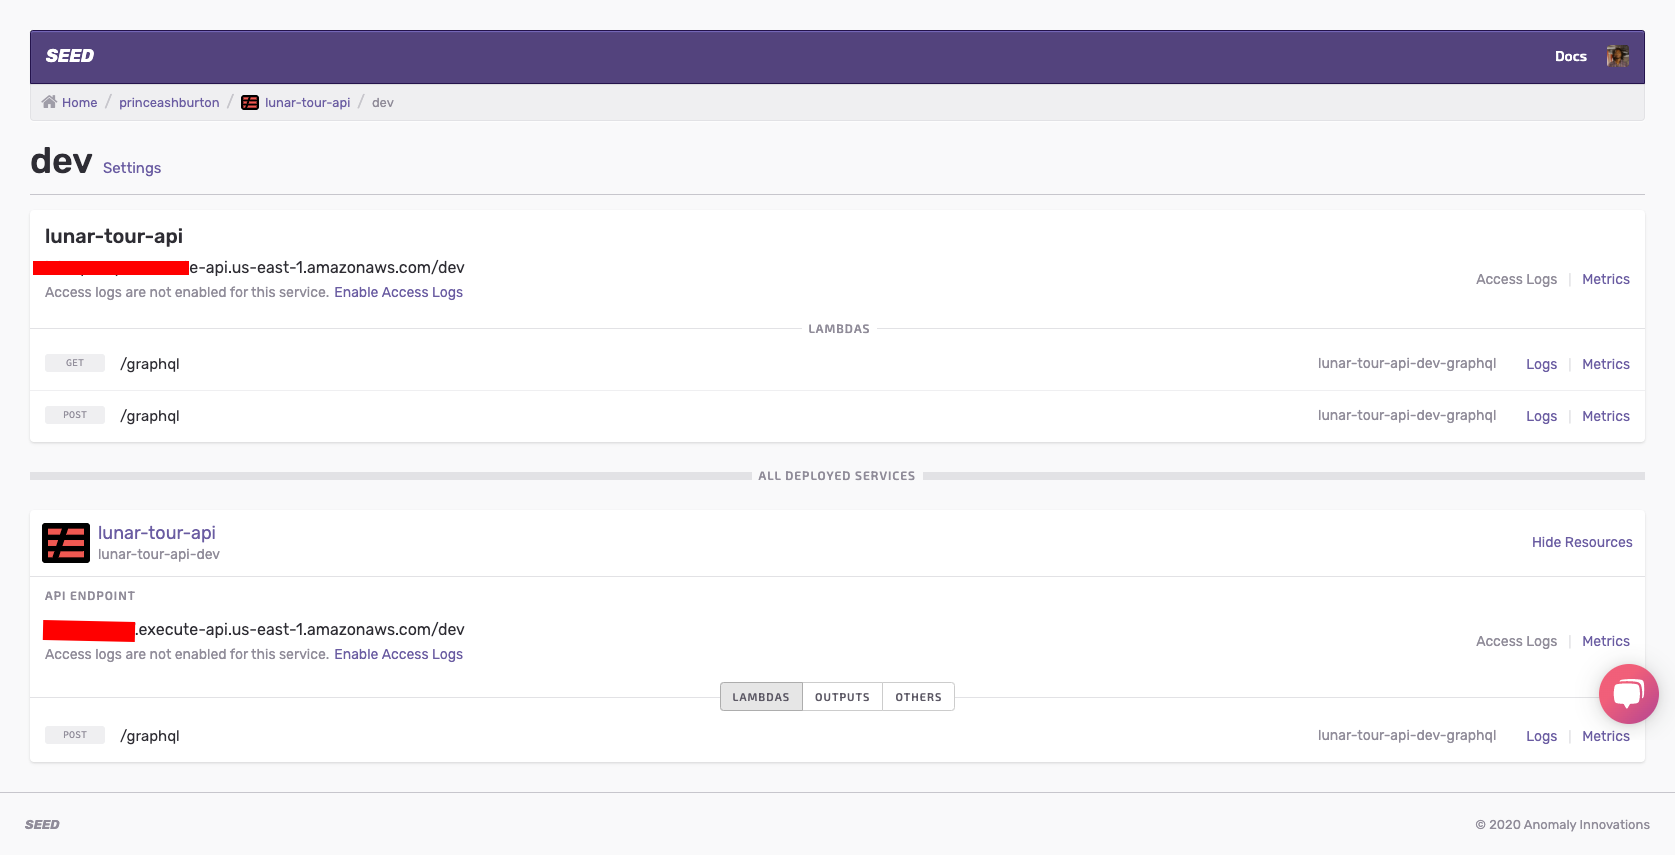Click the large lunar-tour-api service icon
Image resolution: width=1675 pixels, height=855 pixels.
click(66, 543)
